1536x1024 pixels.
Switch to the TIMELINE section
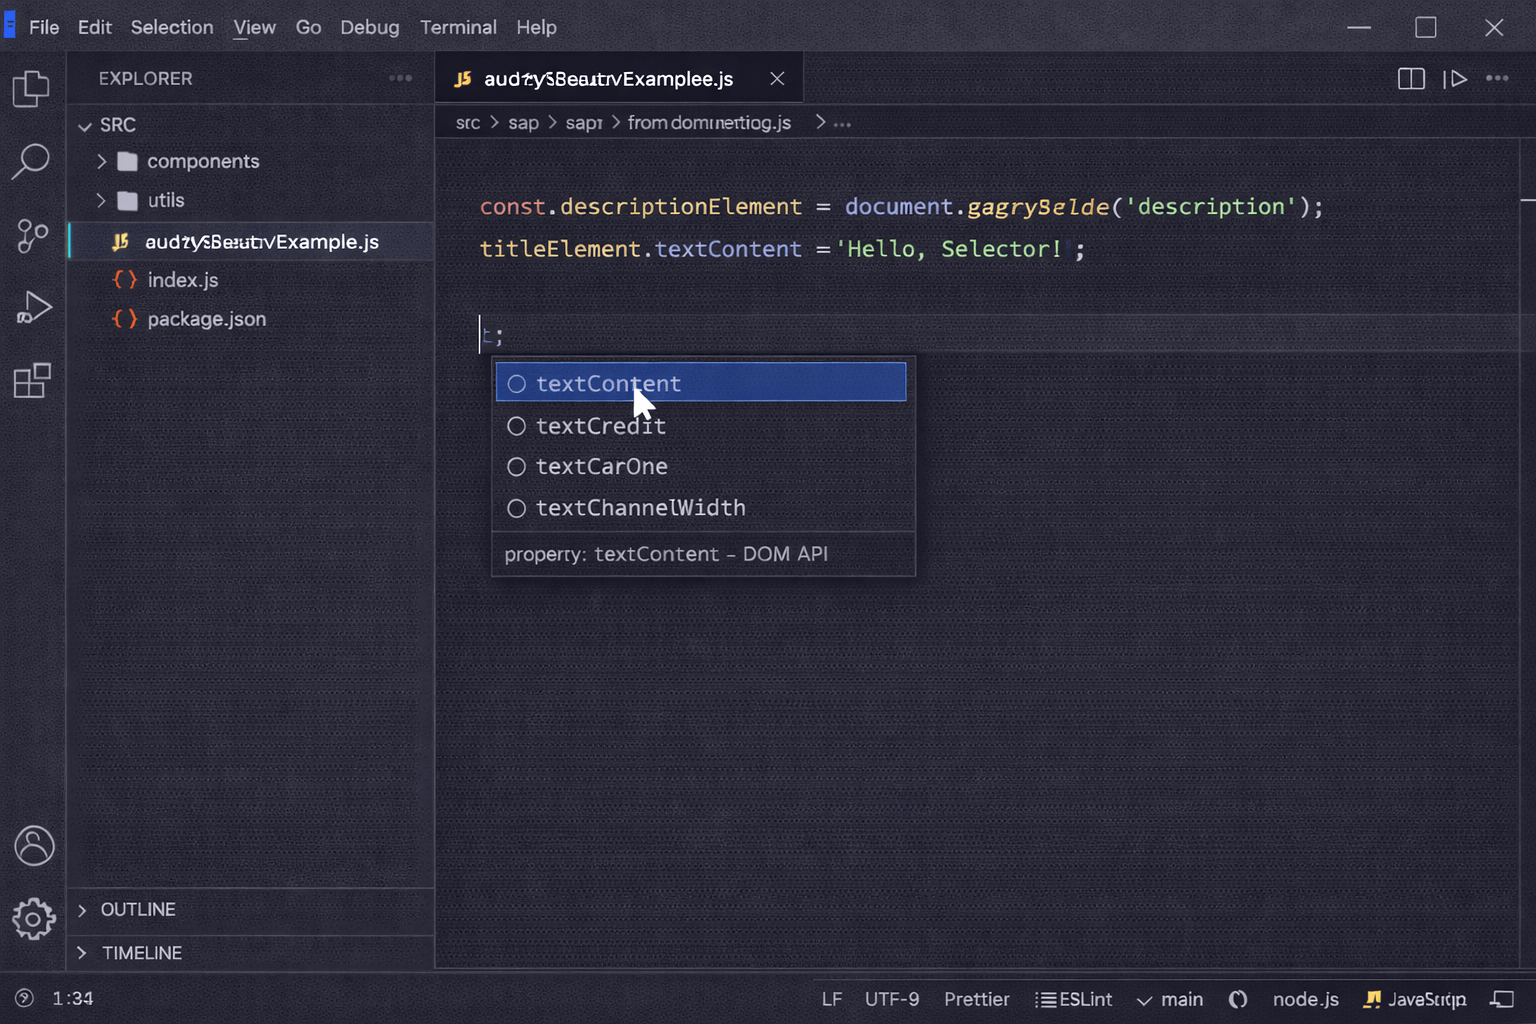[142, 953]
